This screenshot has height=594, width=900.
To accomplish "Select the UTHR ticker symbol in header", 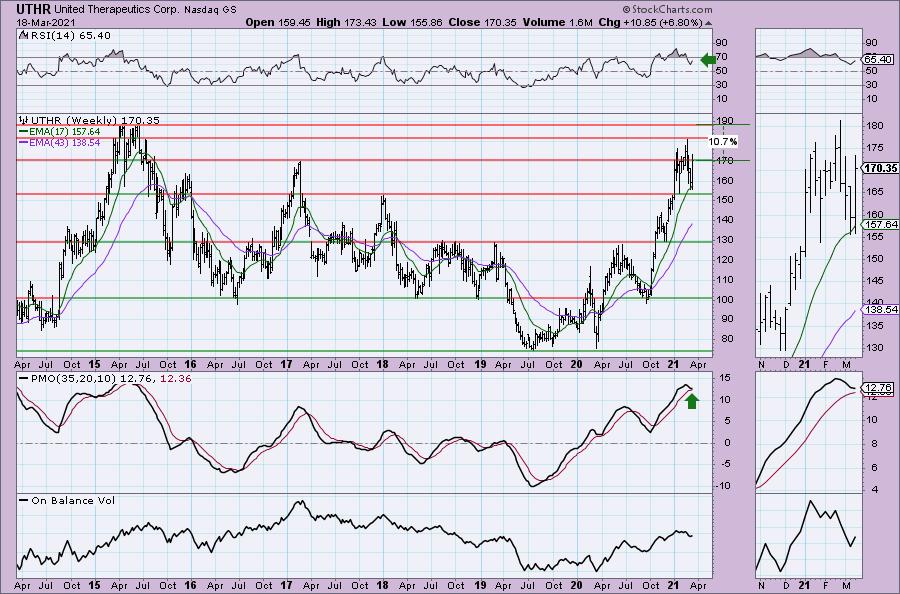I will [33, 9].
